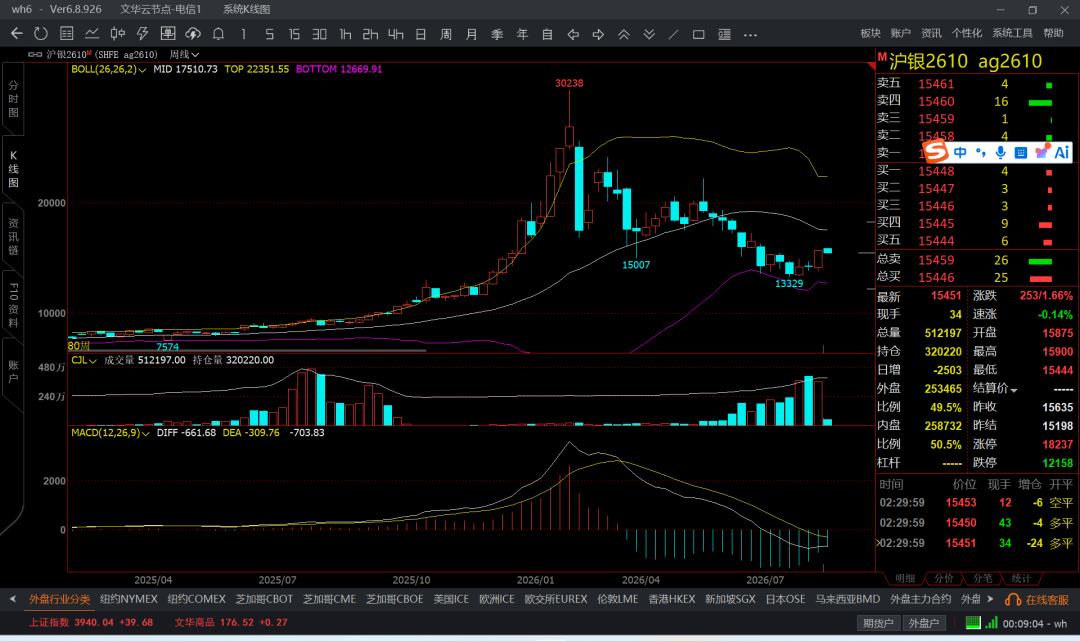Switch to the 1h period
Viewport: 1080px width, 641px height.
[345, 34]
